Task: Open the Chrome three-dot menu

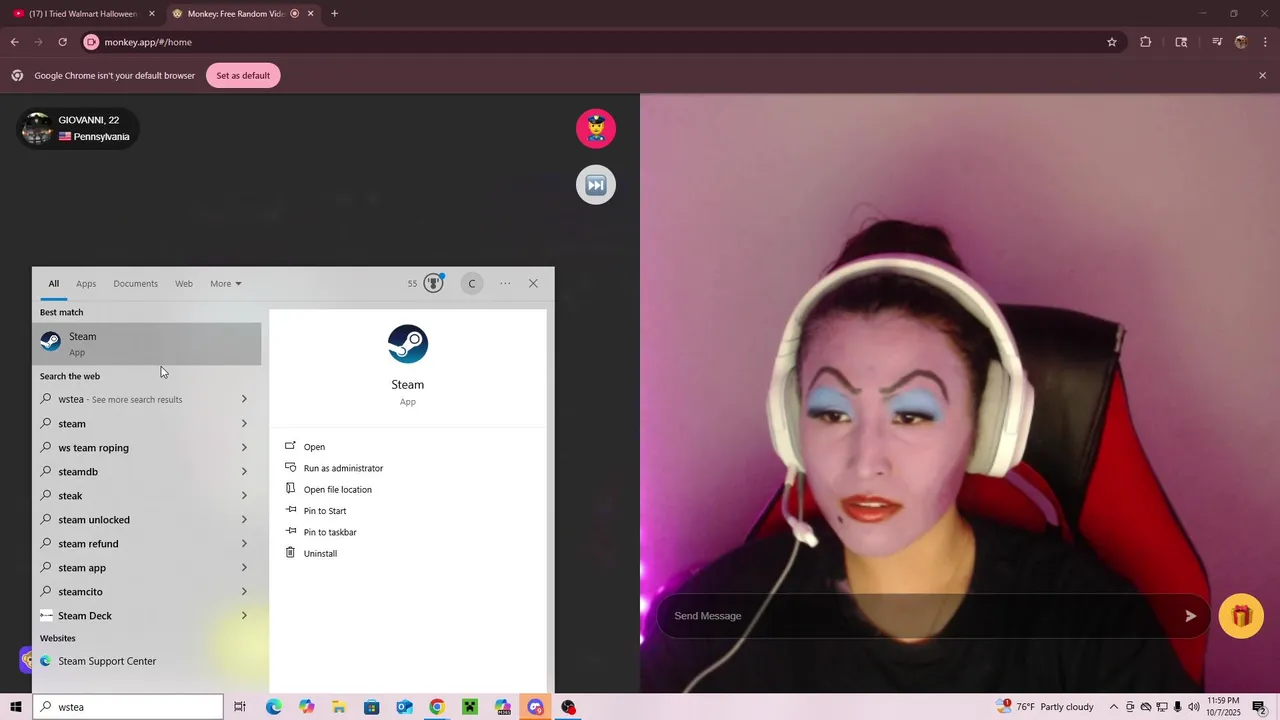Action: 1266,42
